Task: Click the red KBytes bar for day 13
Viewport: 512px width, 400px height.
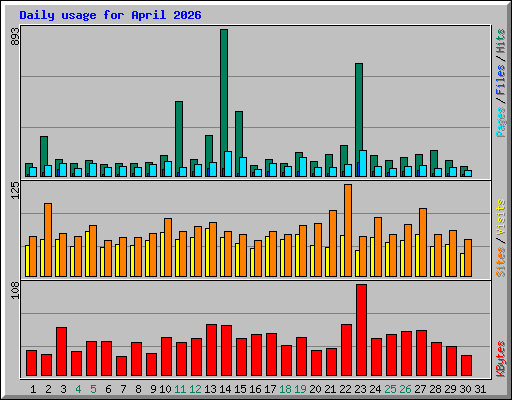Action: coord(211,350)
